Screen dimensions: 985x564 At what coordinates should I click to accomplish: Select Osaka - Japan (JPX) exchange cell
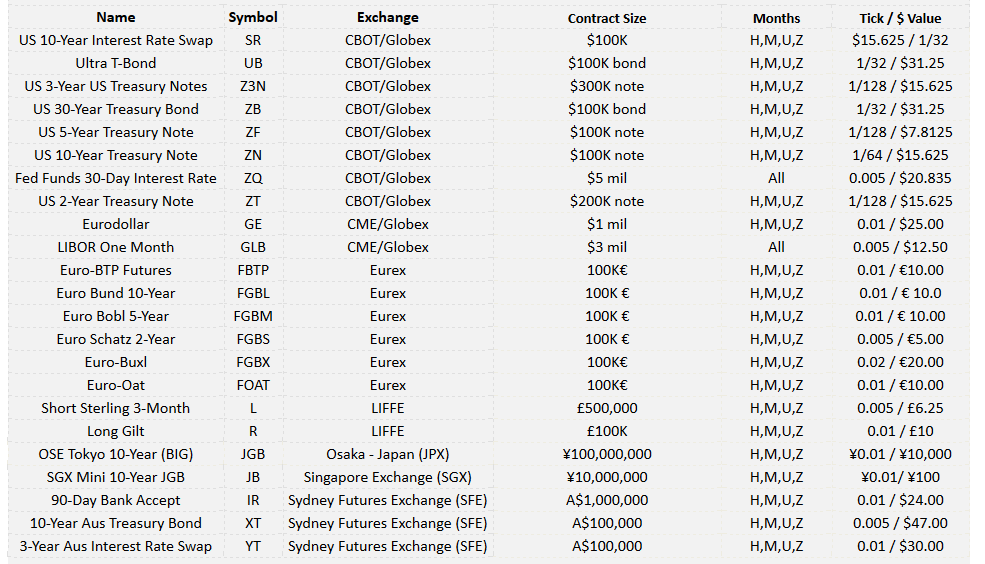point(388,454)
